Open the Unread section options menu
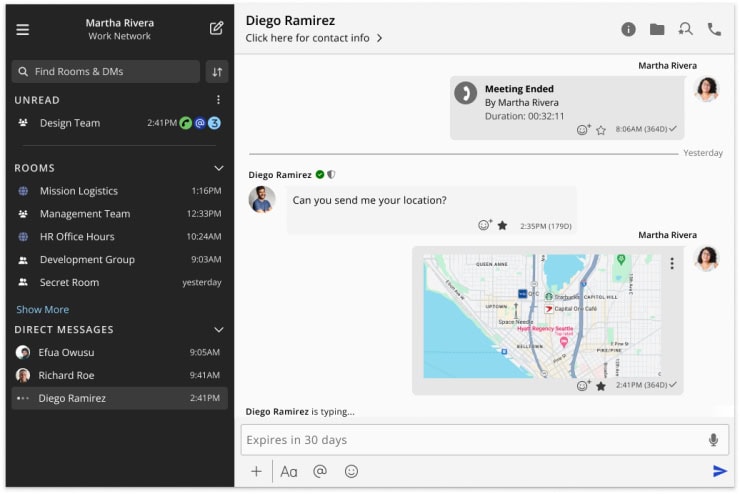This screenshot has width=740, height=494. coord(219,100)
